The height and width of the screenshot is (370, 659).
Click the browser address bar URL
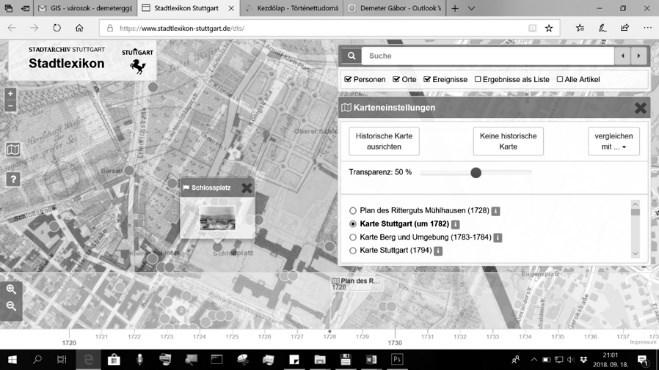pyautogui.click(x=182, y=29)
